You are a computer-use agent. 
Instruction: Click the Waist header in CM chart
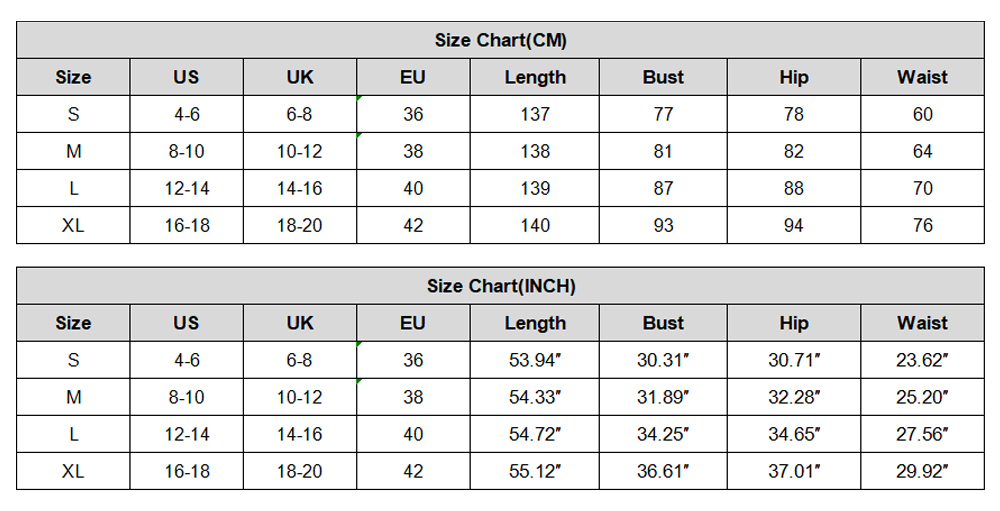[922, 77]
